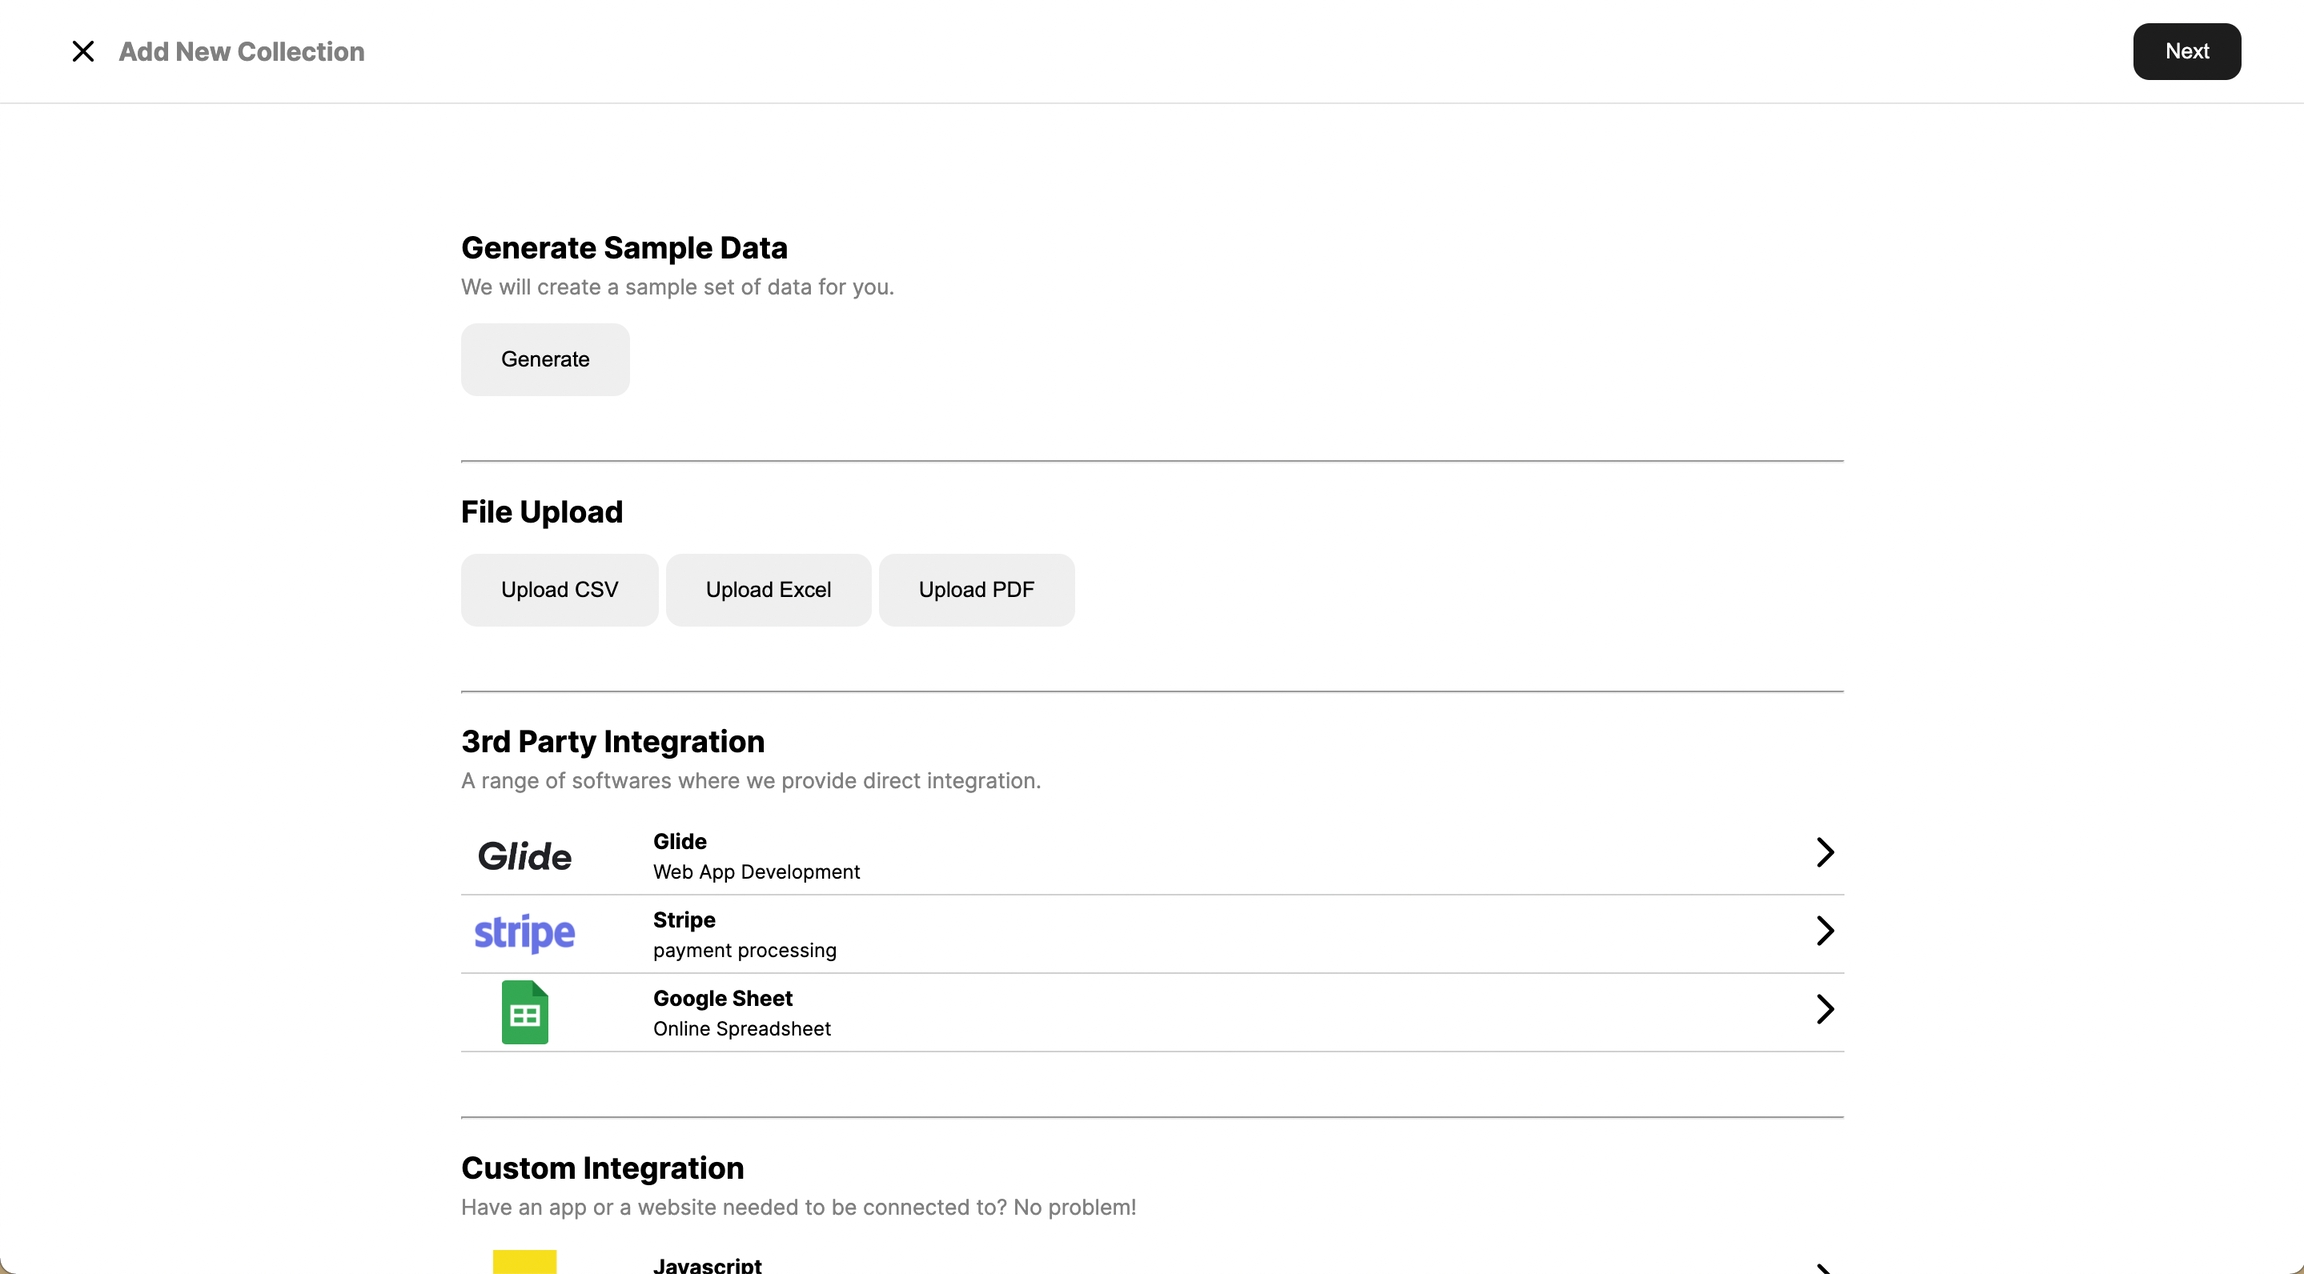Viewport: 2304px width, 1274px height.
Task: Generate sample data
Action: coord(545,359)
